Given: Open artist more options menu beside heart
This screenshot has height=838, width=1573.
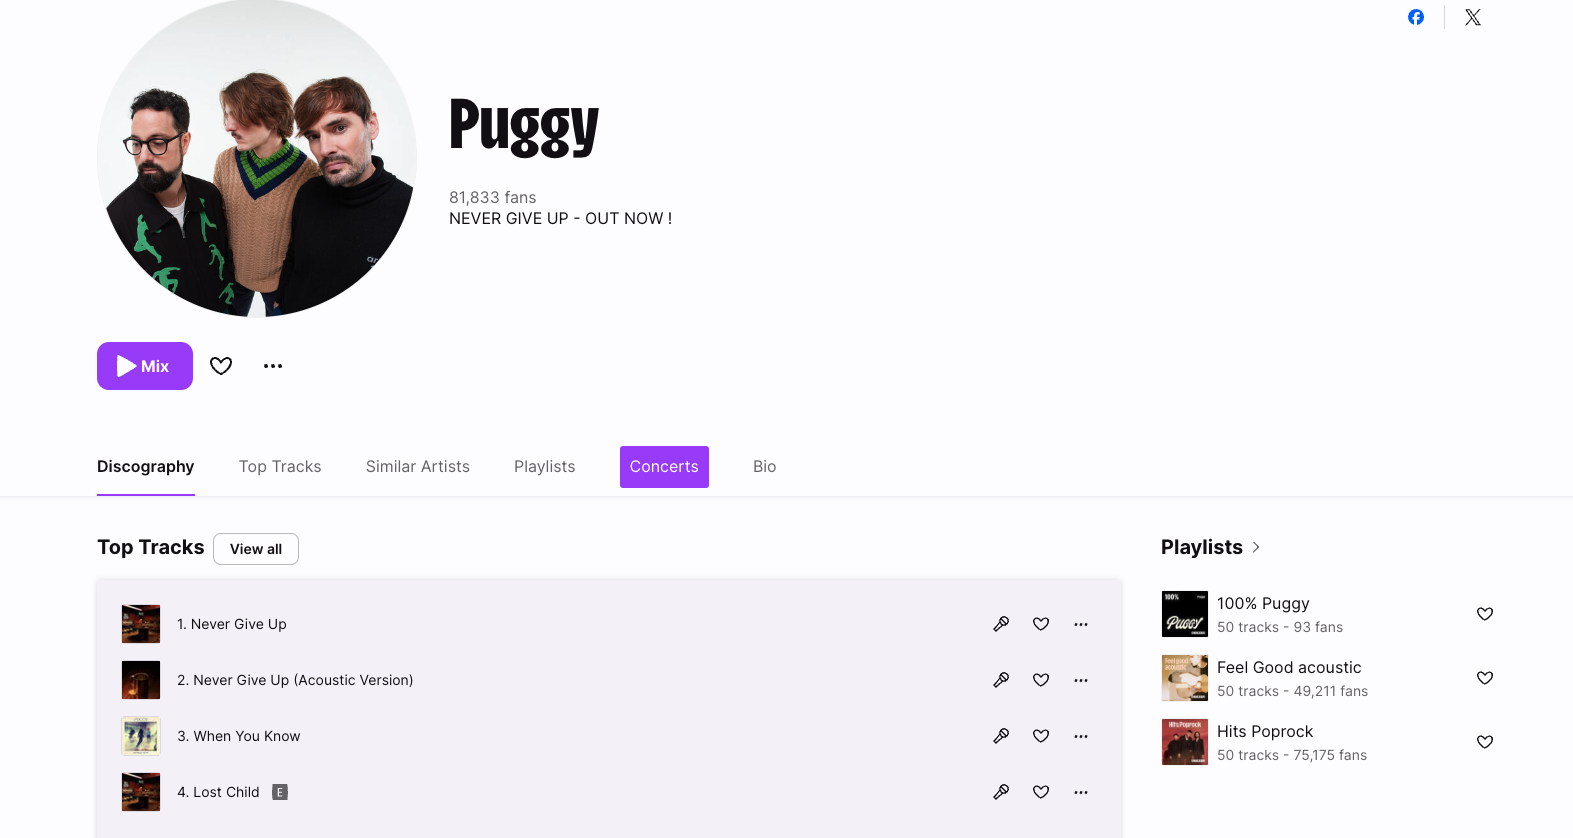Looking at the screenshot, I should coord(273,366).
